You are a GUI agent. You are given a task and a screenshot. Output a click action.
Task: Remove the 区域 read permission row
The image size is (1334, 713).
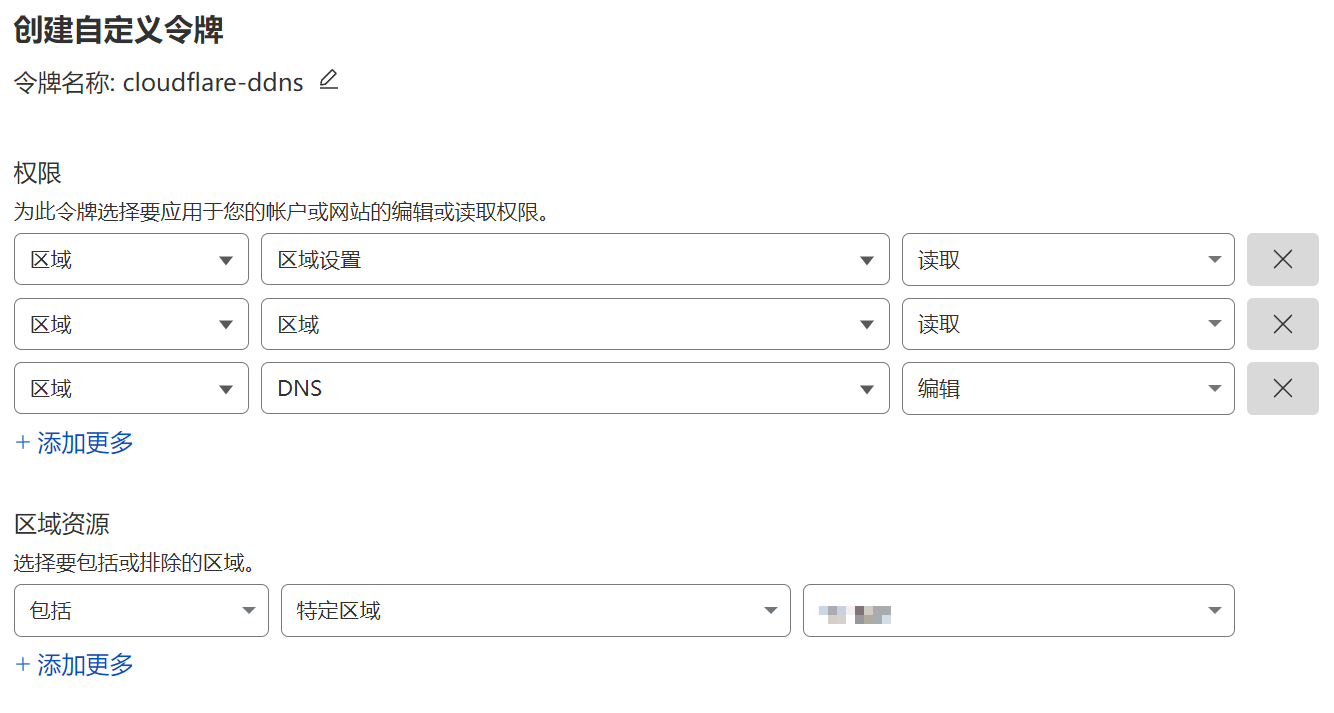pyautogui.click(x=1282, y=324)
